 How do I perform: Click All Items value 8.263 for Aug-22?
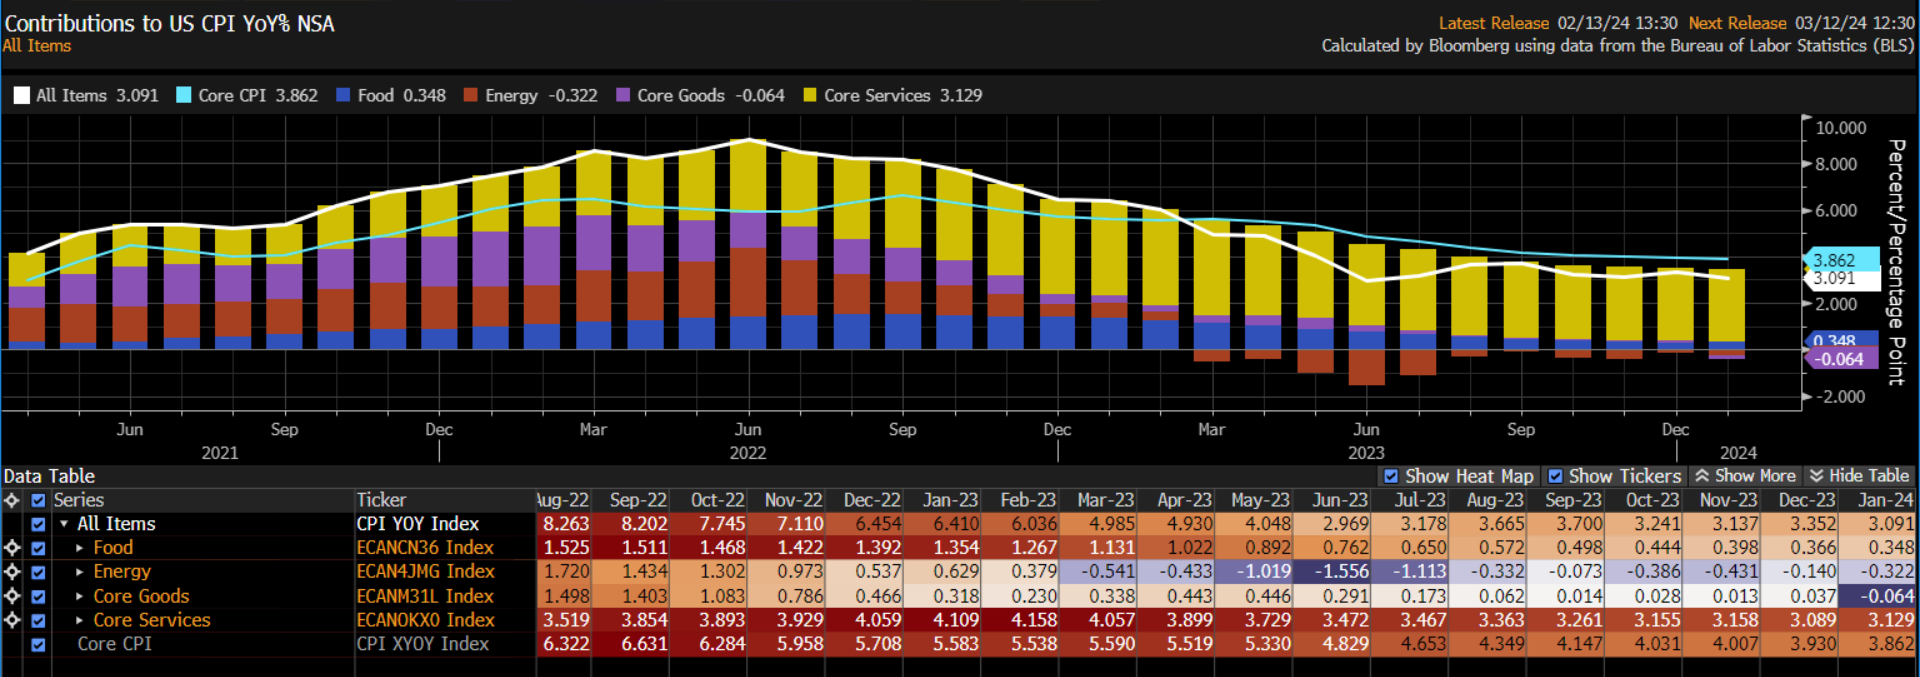[x=565, y=524]
